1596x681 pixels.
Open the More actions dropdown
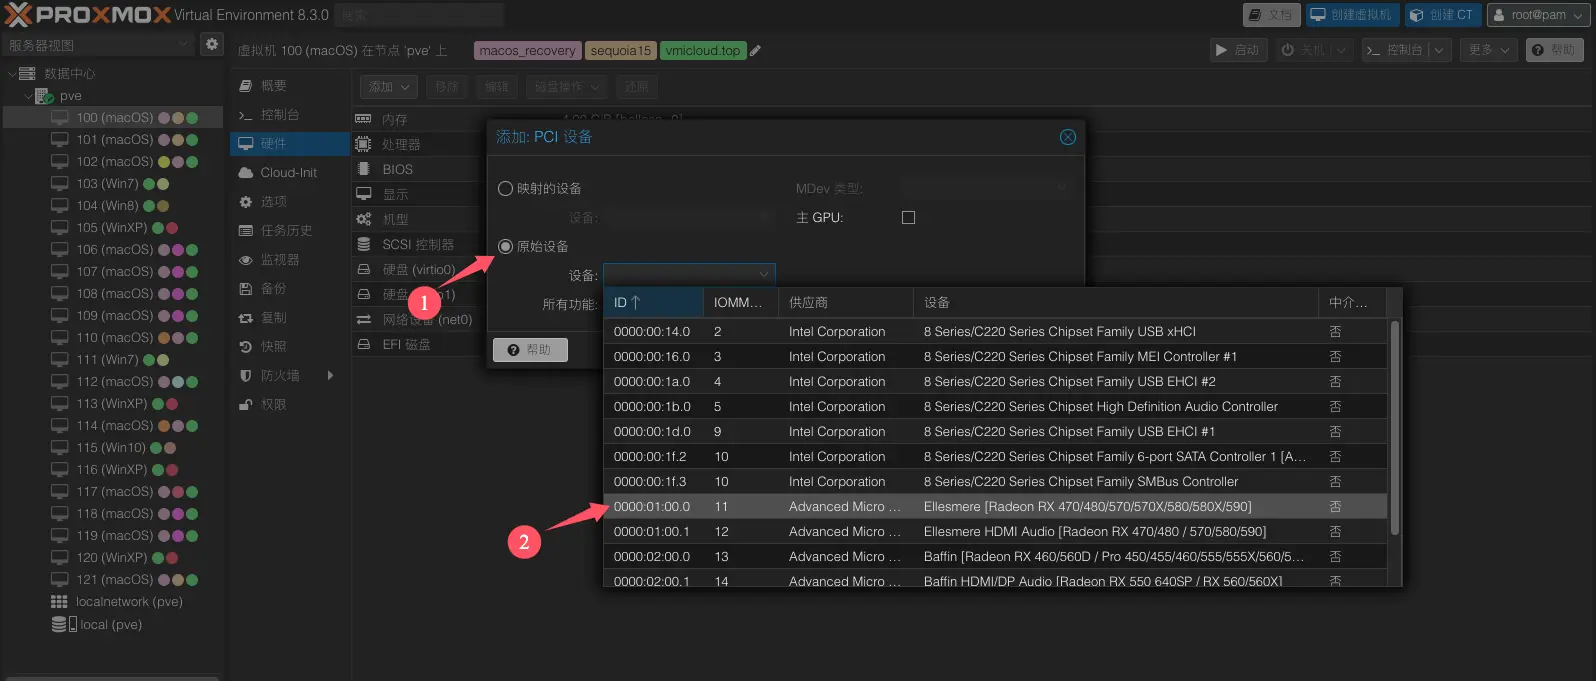point(1489,50)
